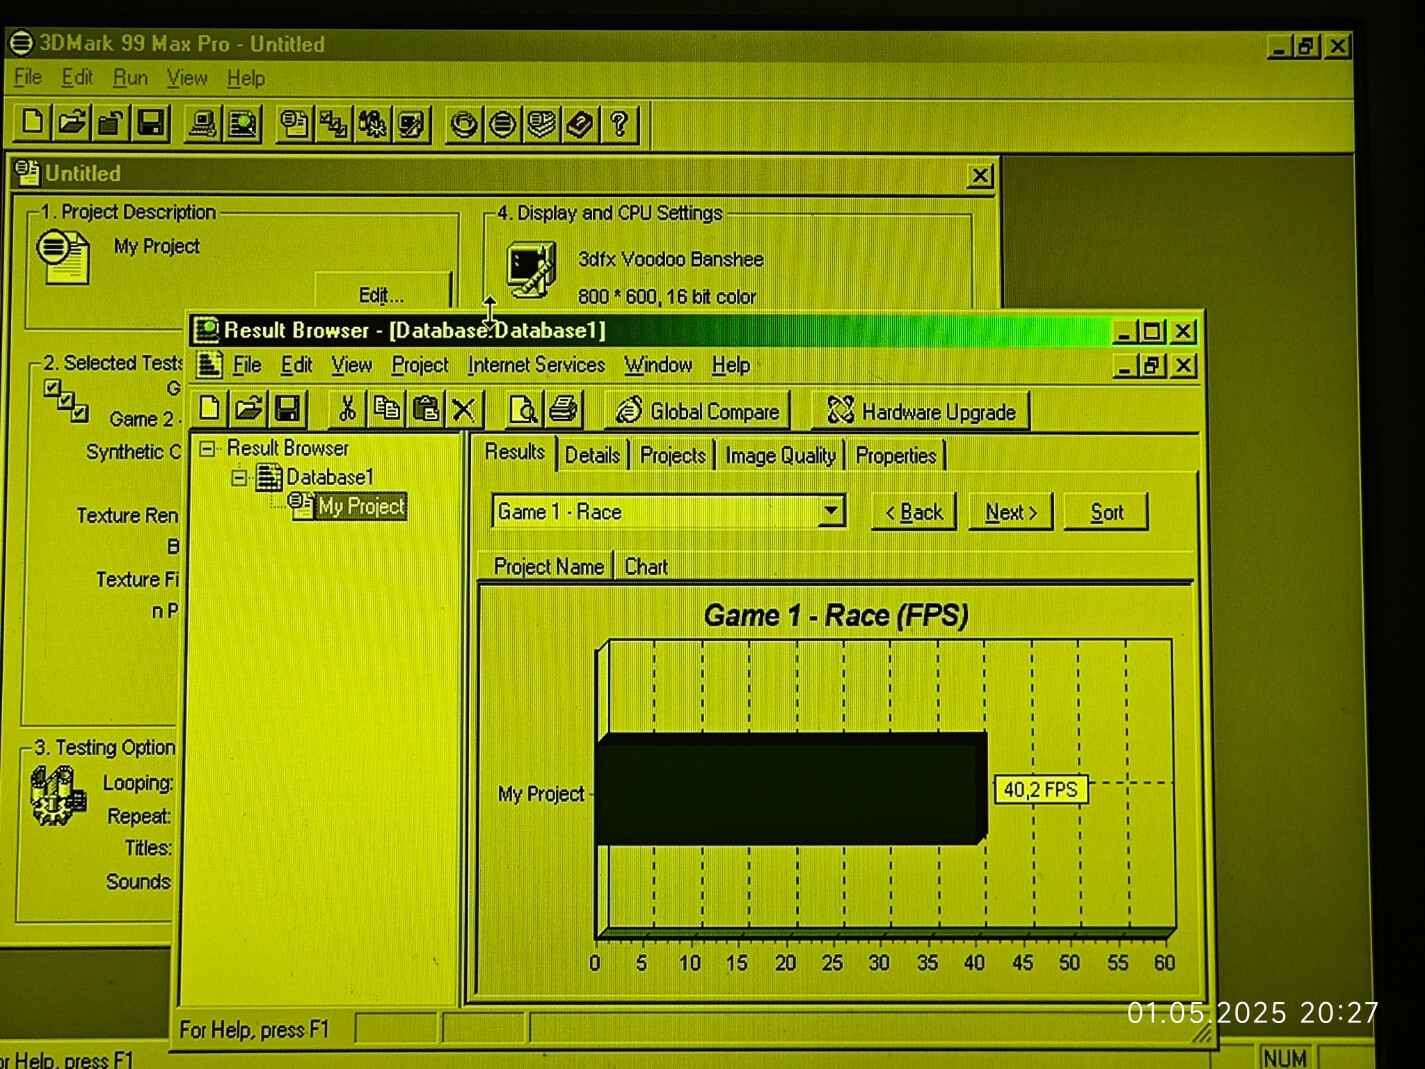The image size is (1425, 1069).
Task: Click the Result Browser title bar icon
Action: click(206, 330)
